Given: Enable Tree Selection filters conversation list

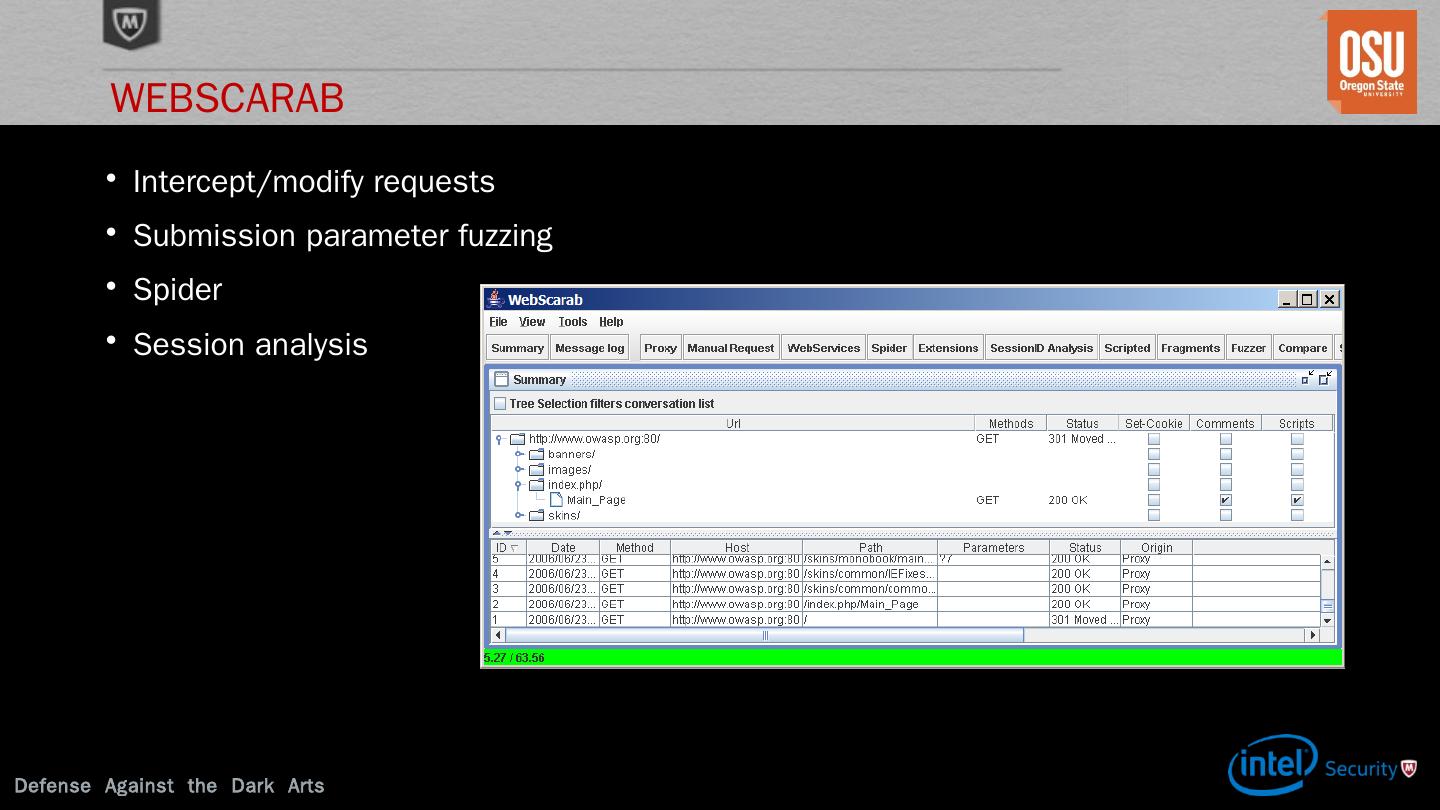Looking at the screenshot, I should point(500,404).
